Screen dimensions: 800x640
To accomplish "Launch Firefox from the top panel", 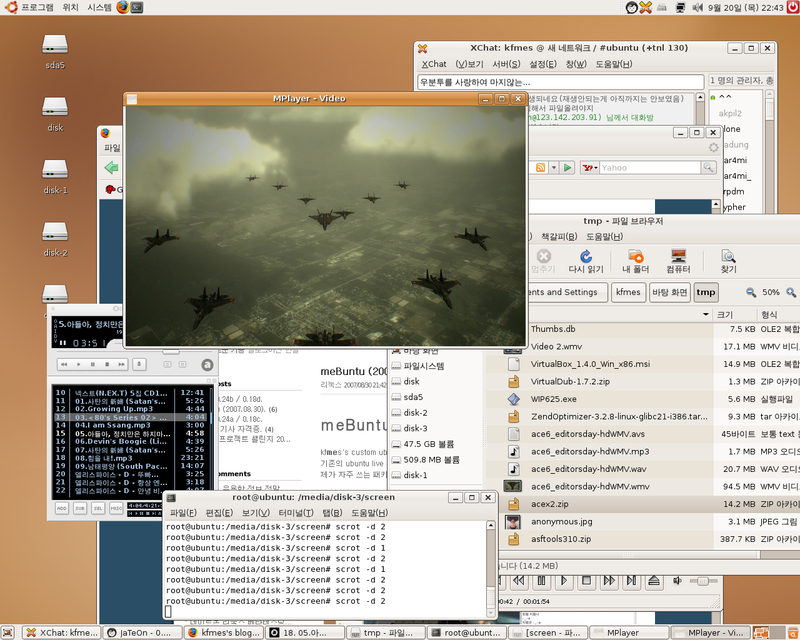I will 122,7.
